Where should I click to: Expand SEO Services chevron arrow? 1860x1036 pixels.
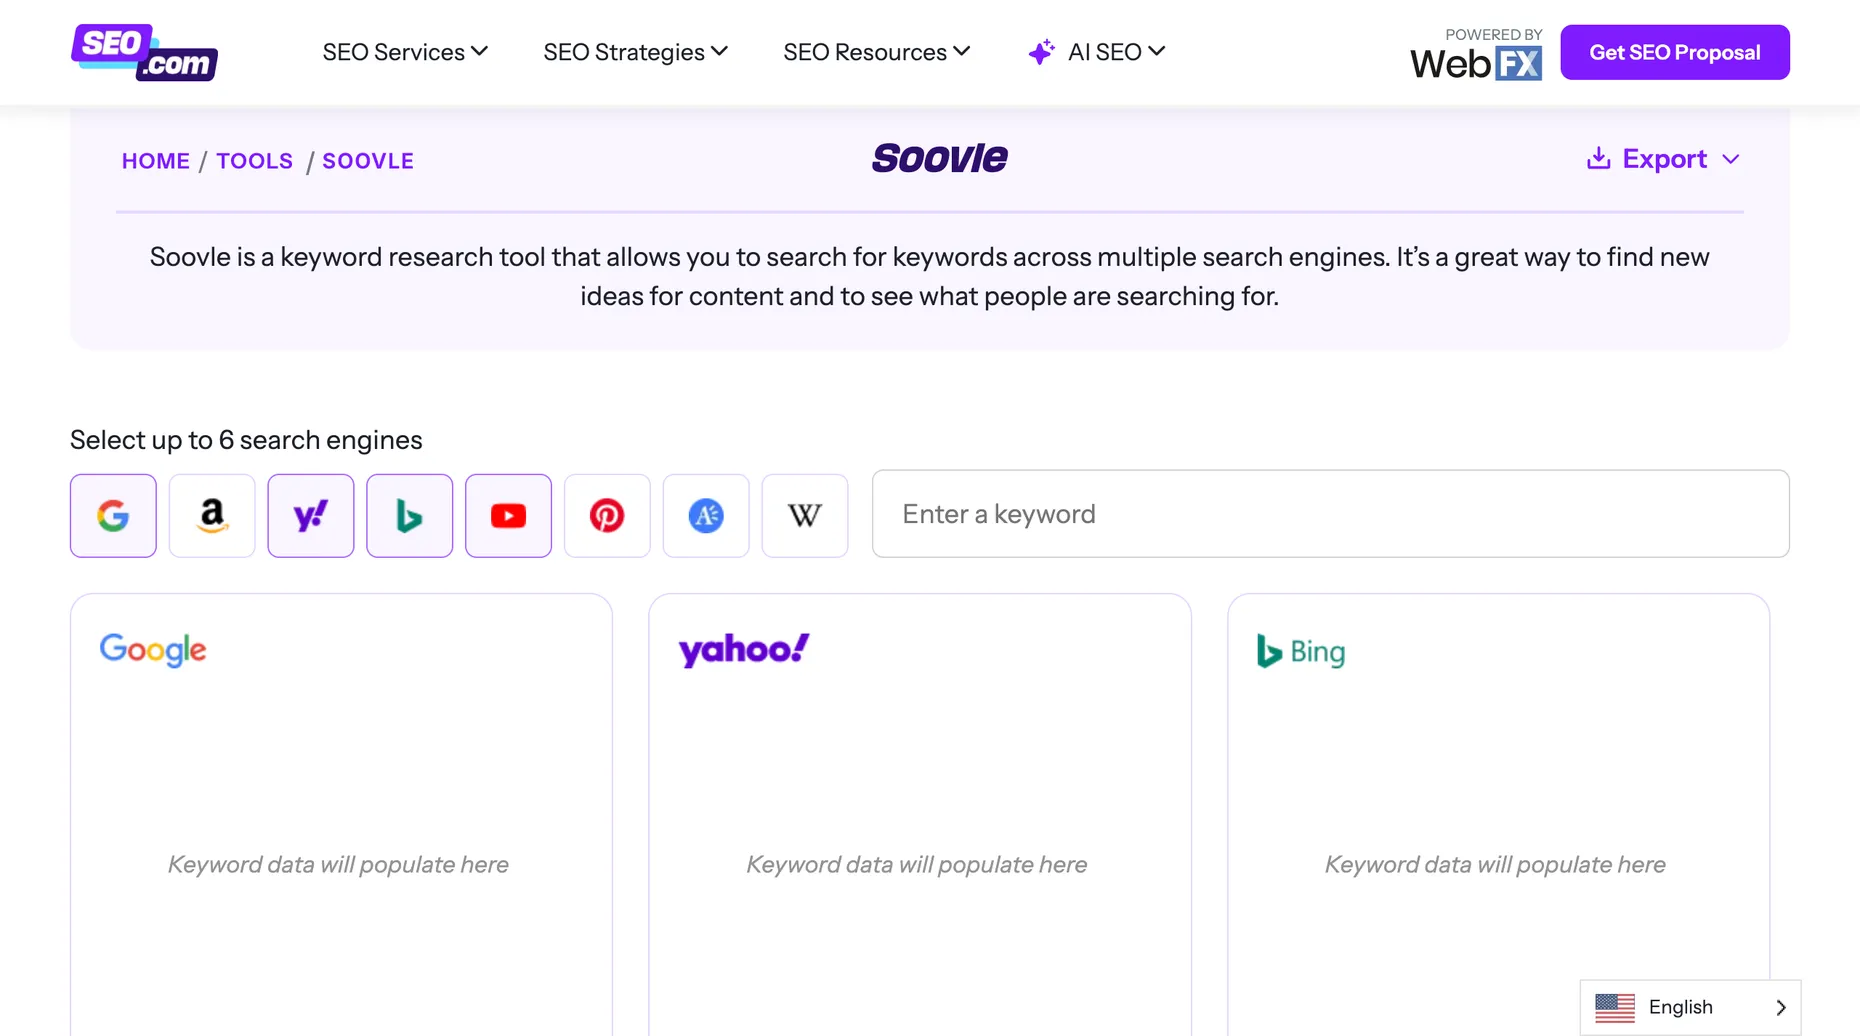pos(480,51)
